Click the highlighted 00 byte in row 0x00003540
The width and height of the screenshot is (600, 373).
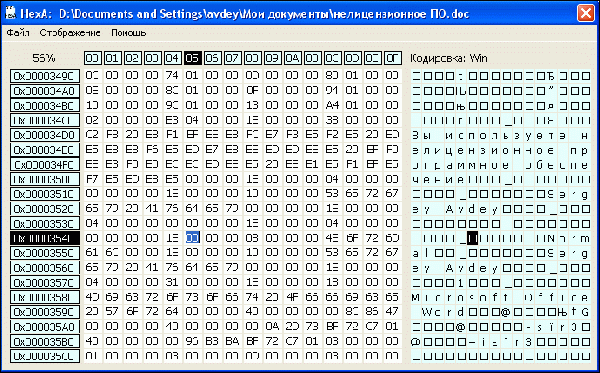point(192,238)
